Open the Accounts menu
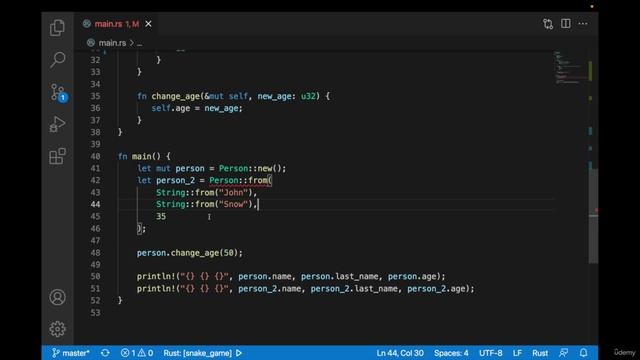The height and width of the screenshot is (360, 640). 57,297
